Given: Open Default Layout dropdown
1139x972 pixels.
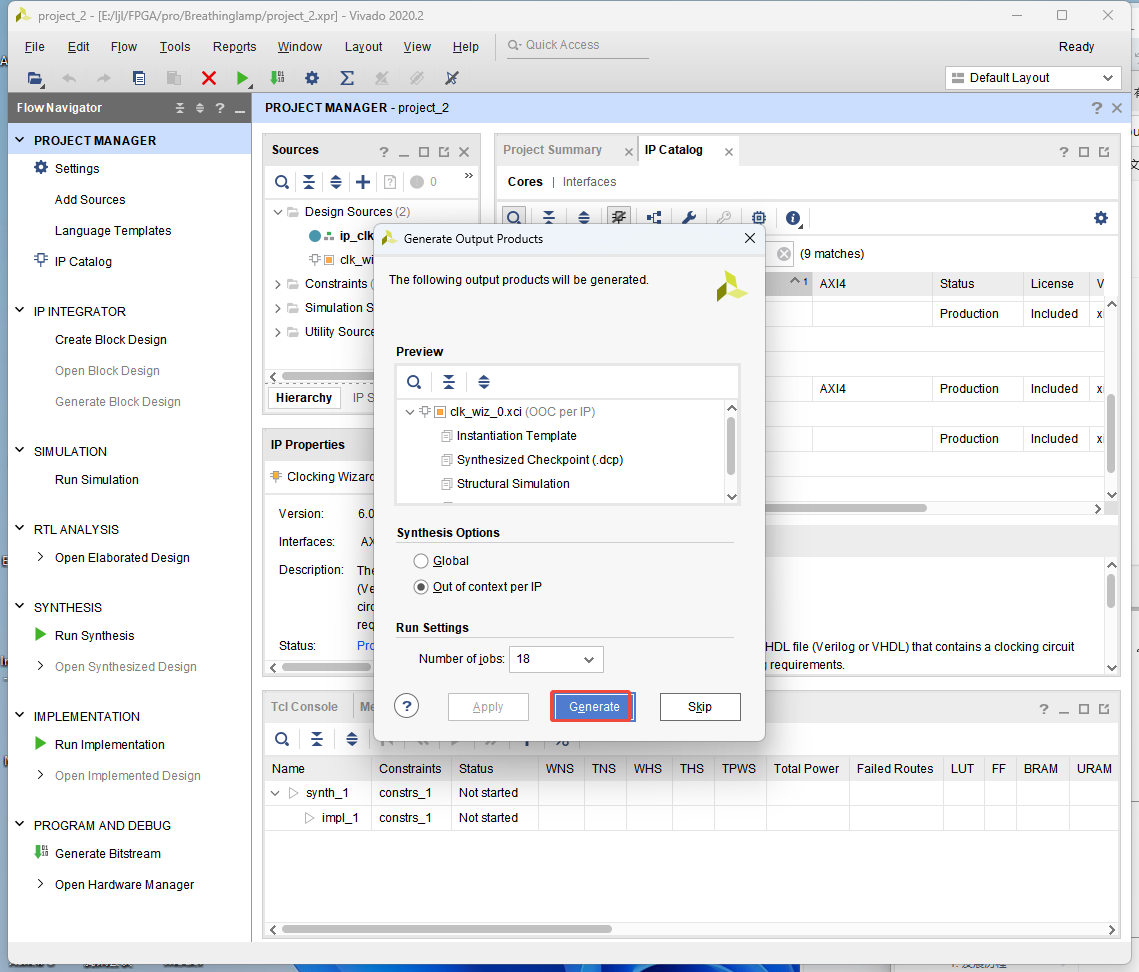Looking at the screenshot, I should tap(1033, 78).
